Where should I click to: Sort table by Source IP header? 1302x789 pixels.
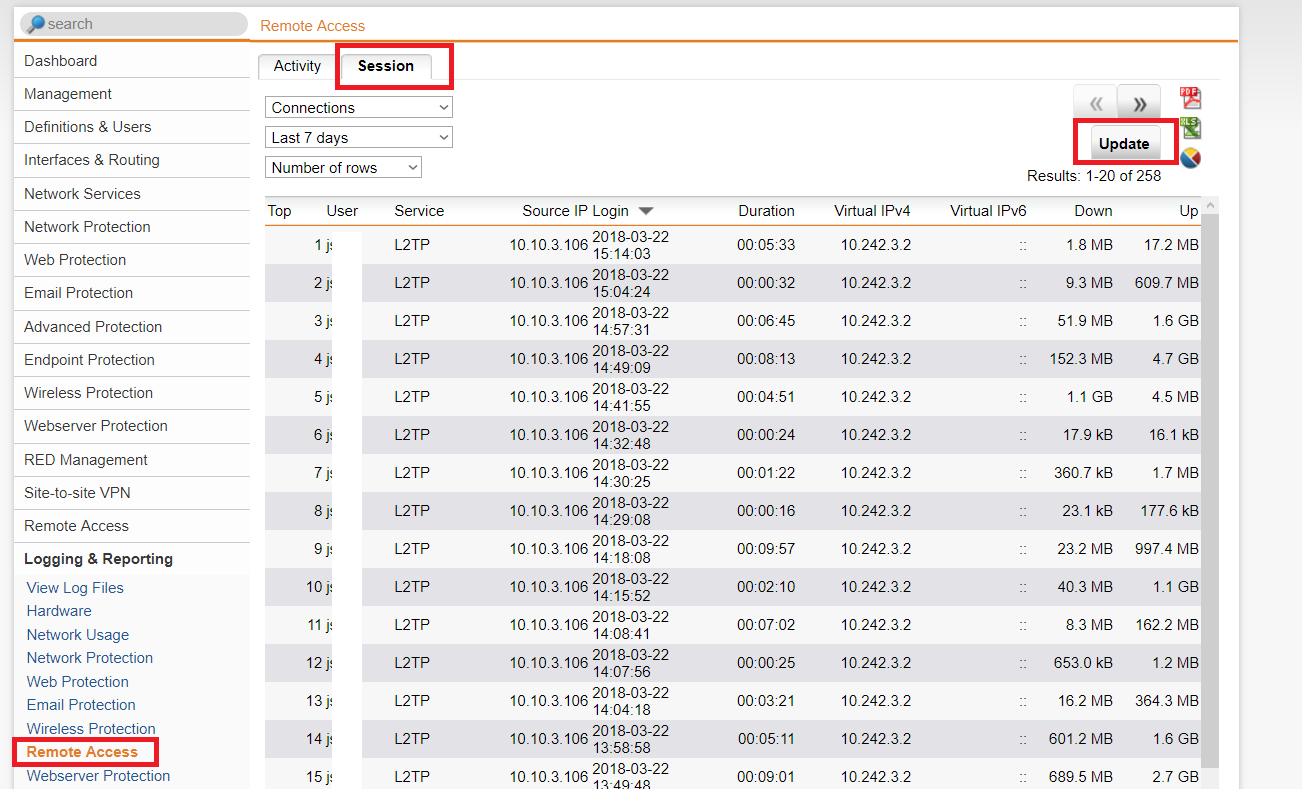pyautogui.click(x=555, y=211)
